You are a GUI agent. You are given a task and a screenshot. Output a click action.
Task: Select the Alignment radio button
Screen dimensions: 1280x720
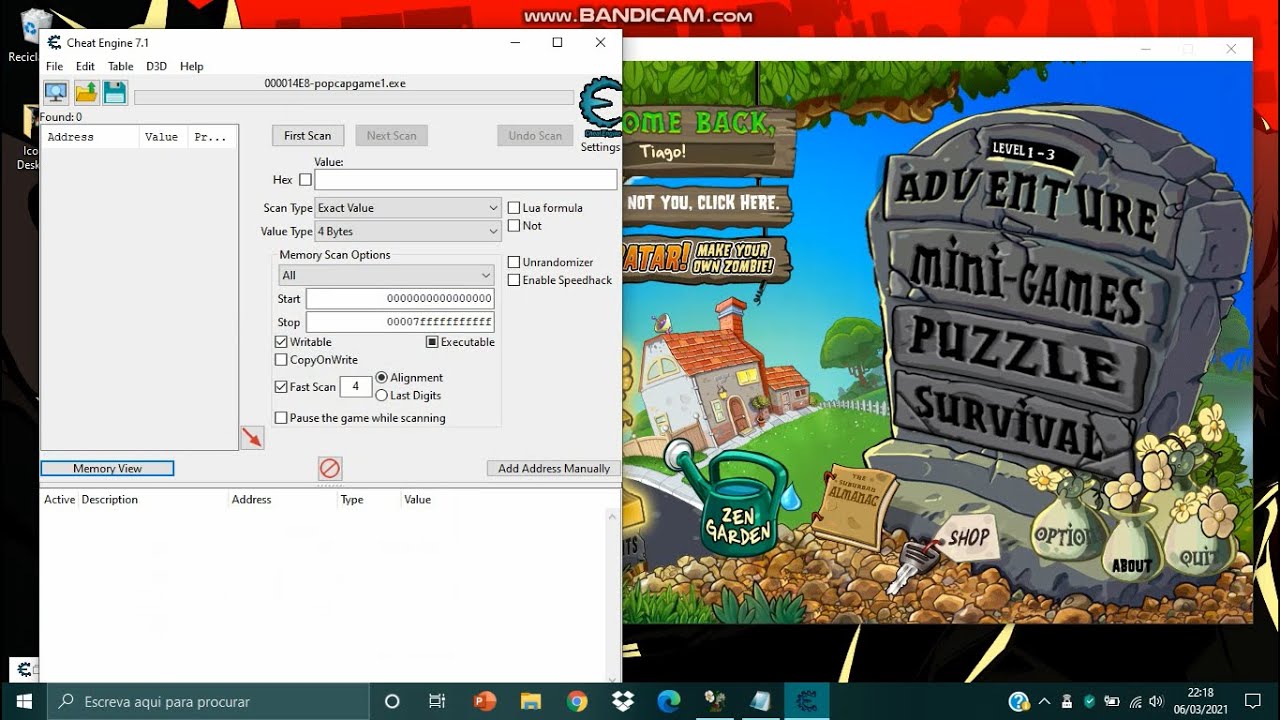[x=382, y=378]
